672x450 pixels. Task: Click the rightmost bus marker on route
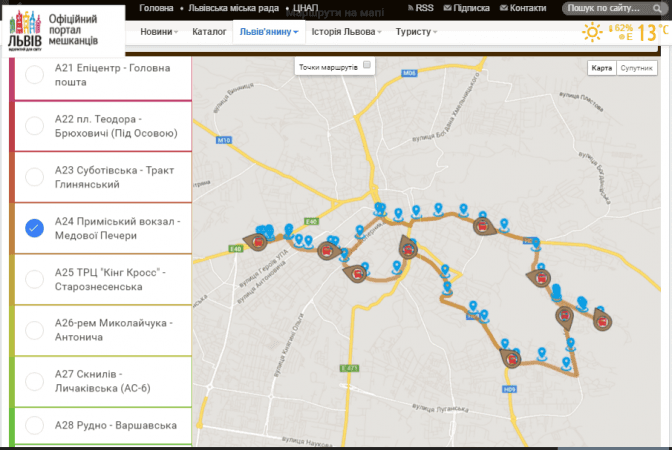coord(602,318)
